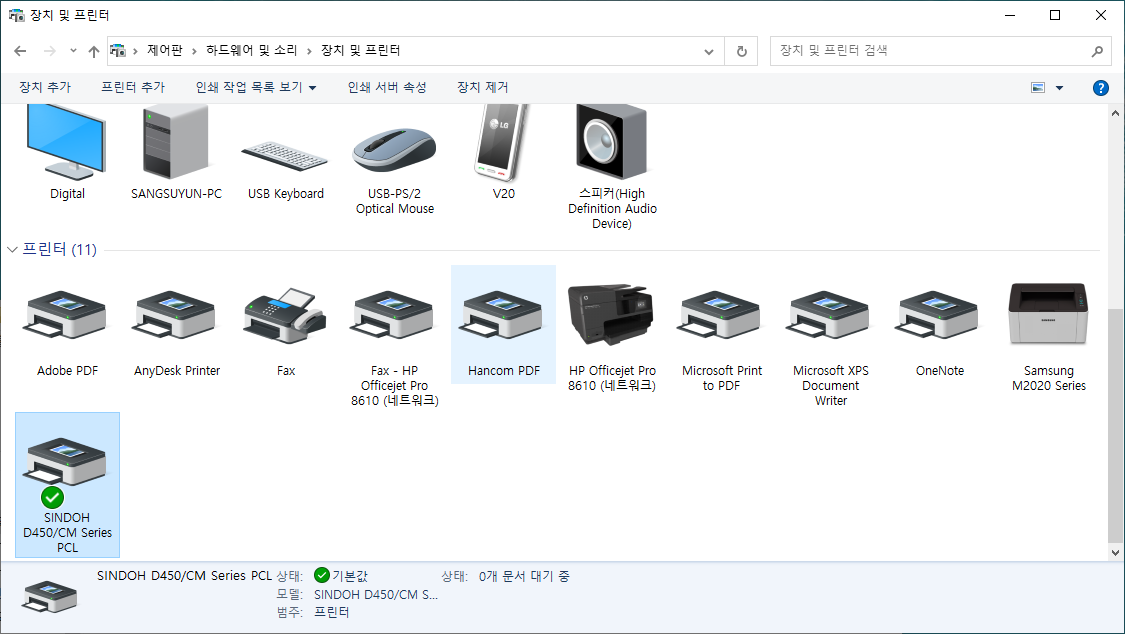
Task: Click the 장치 및 프린터 breadcrumb
Action: coord(360,50)
